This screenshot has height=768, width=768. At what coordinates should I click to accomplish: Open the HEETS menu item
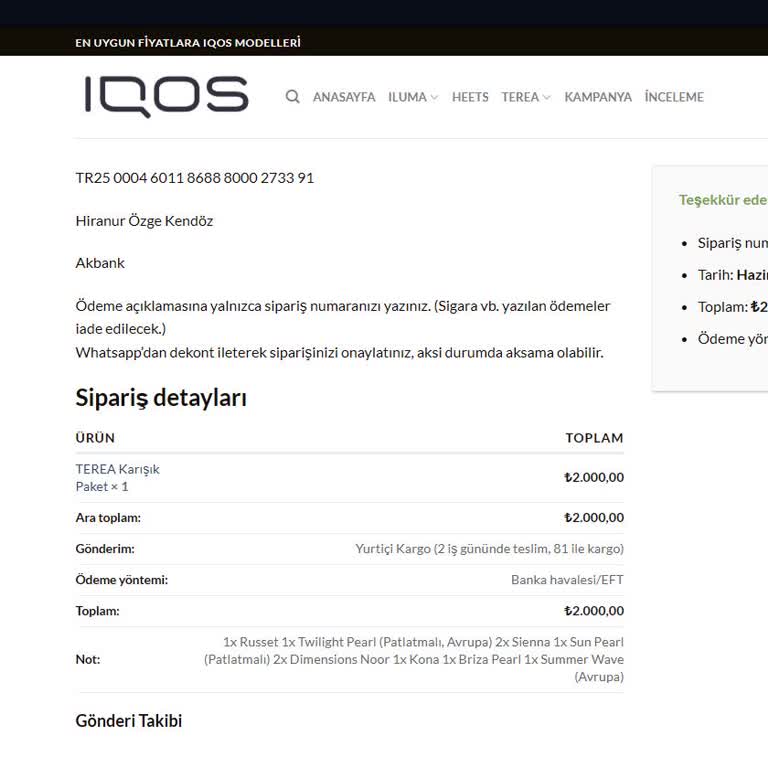coord(470,97)
